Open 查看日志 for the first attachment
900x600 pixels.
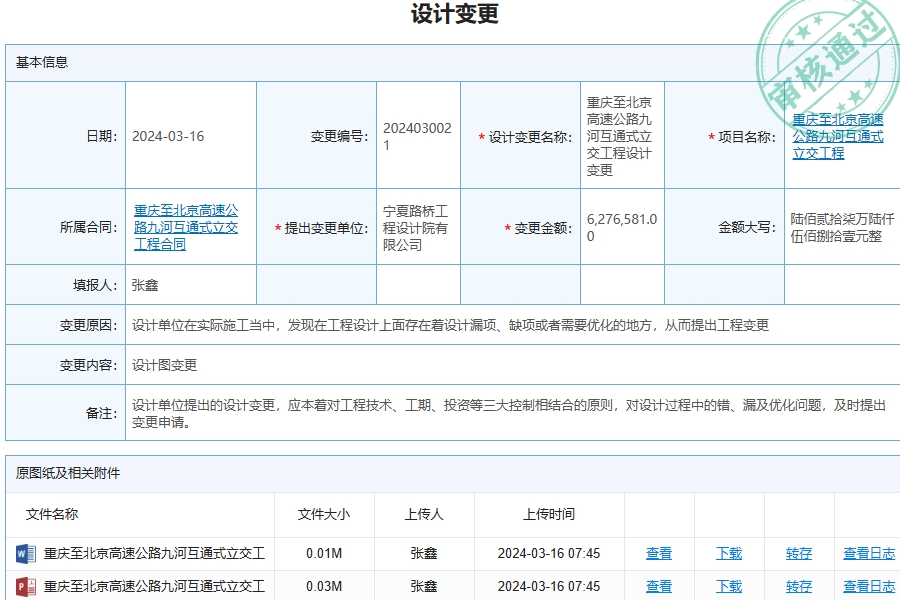[x=868, y=553]
